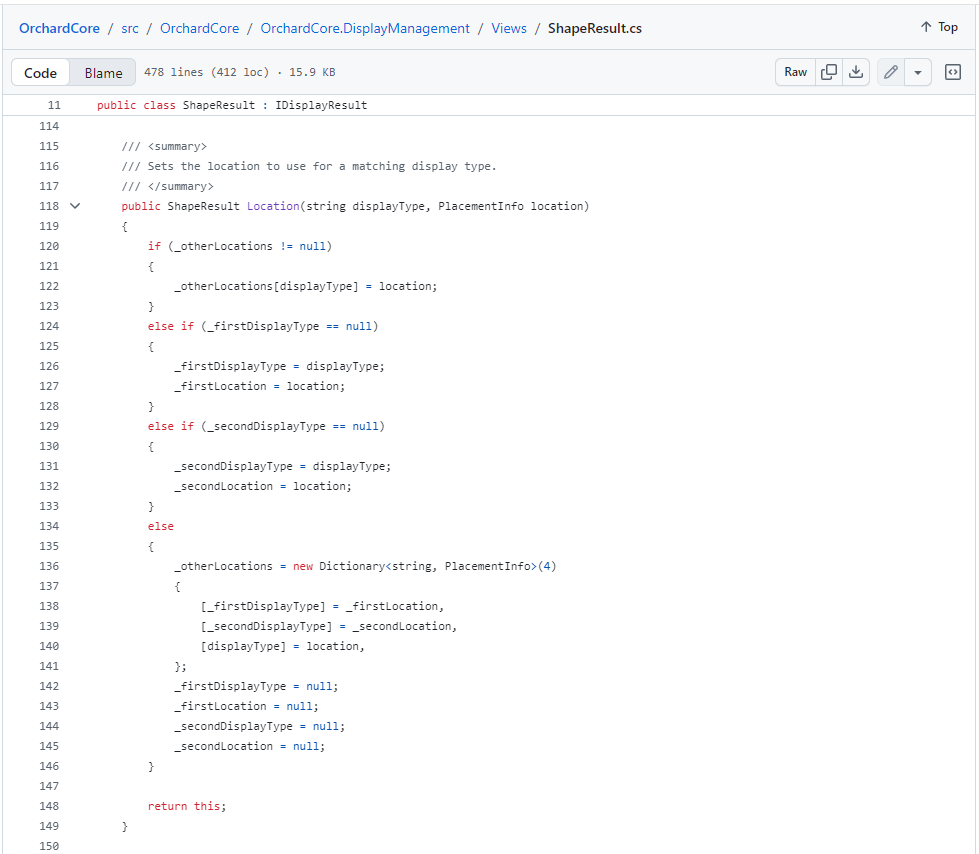The width and height of the screenshot is (979, 854).
Task: Select line number 118
Action: [x=49, y=206]
